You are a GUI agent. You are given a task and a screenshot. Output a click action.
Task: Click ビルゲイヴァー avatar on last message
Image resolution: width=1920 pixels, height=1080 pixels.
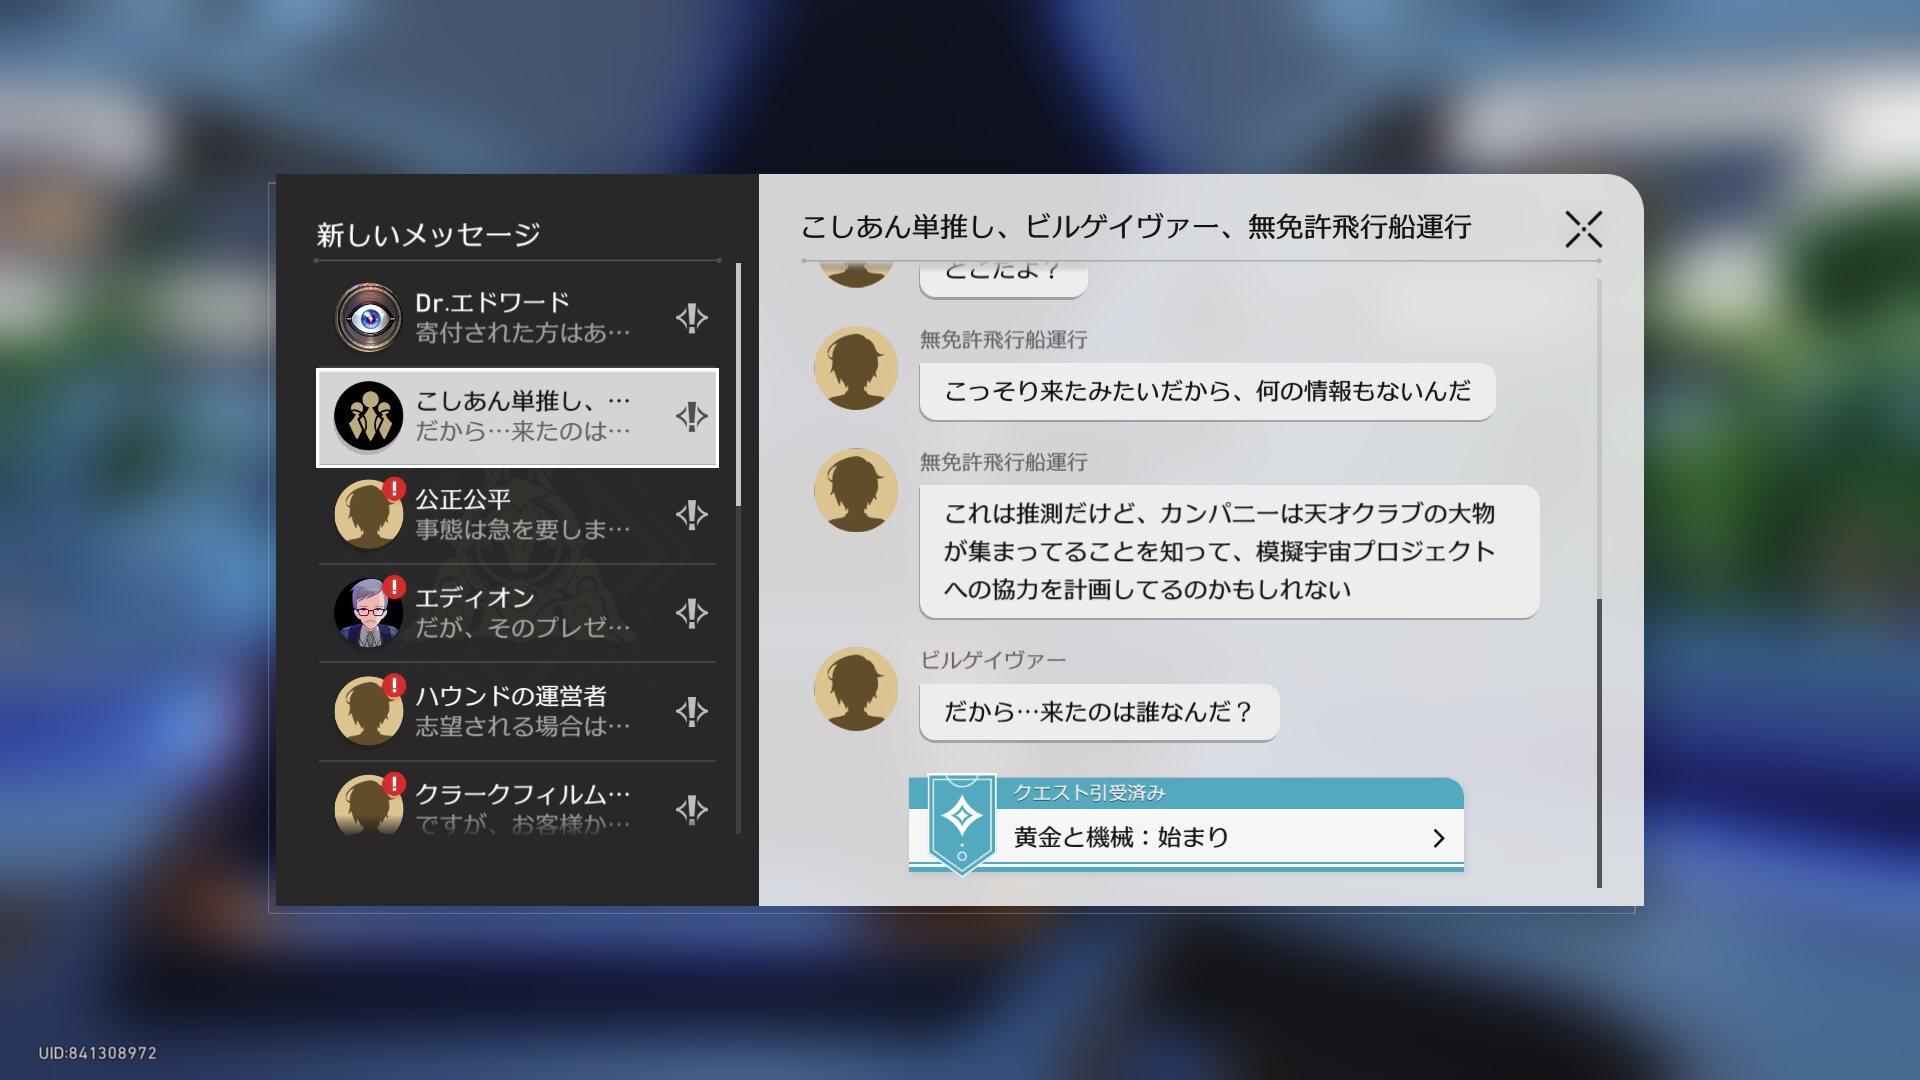coord(856,689)
